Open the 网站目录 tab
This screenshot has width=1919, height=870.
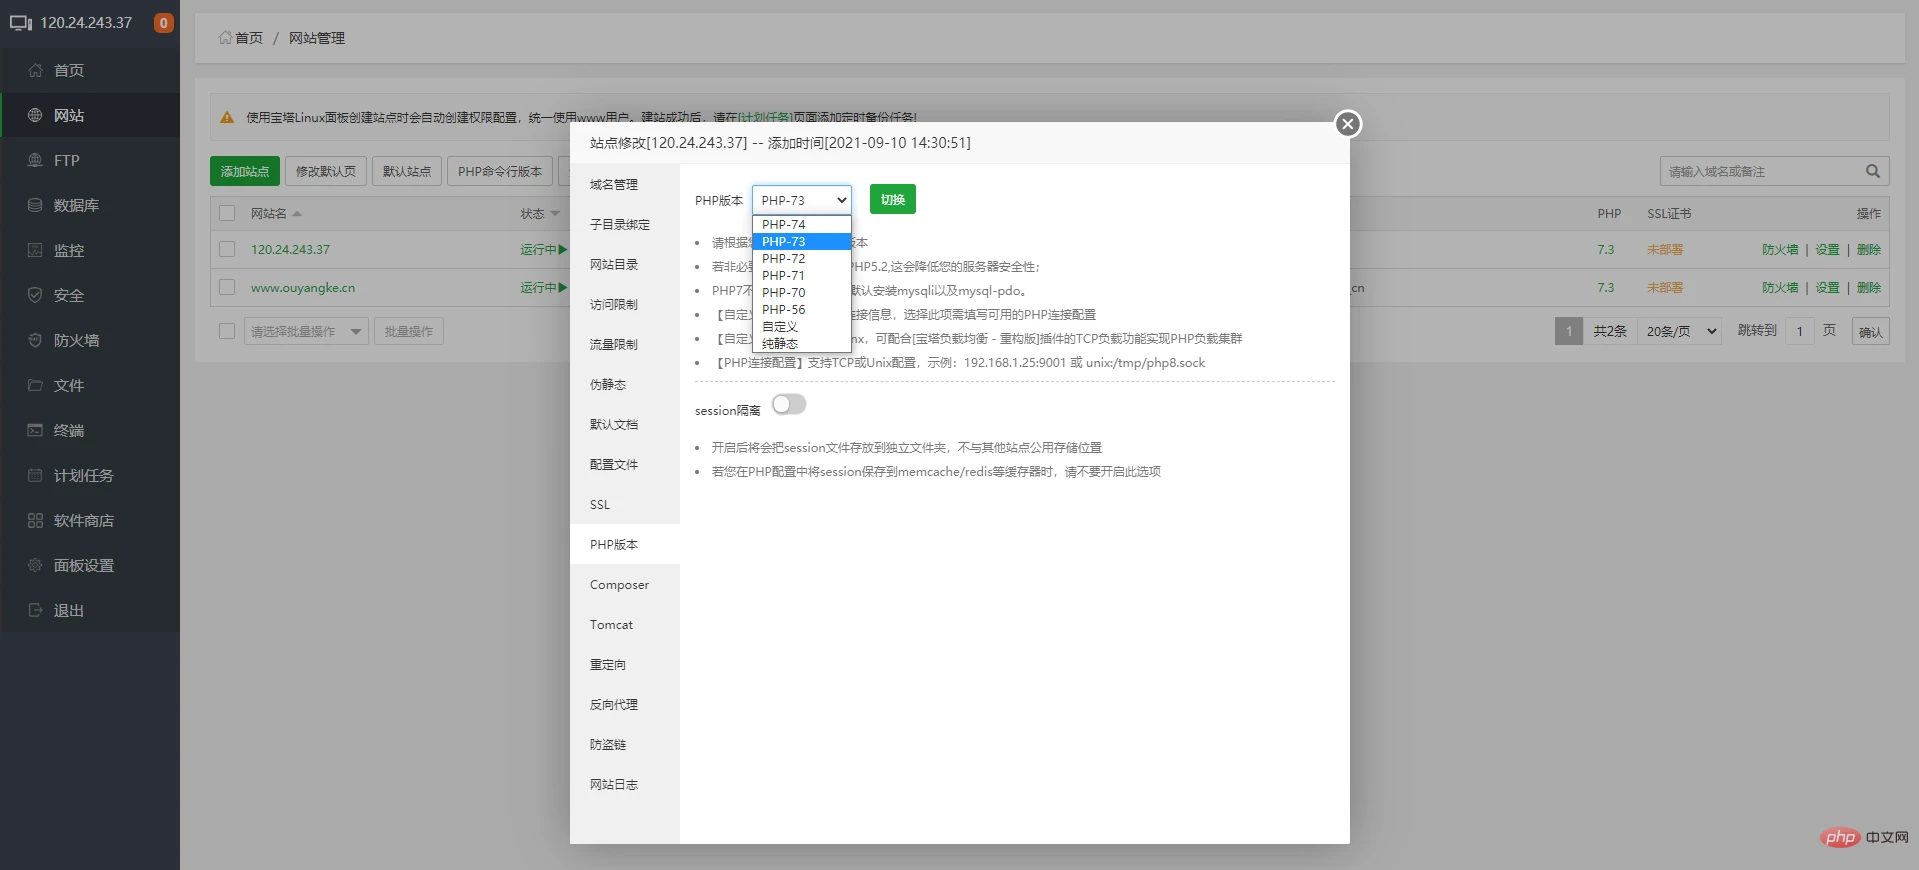point(625,264)
